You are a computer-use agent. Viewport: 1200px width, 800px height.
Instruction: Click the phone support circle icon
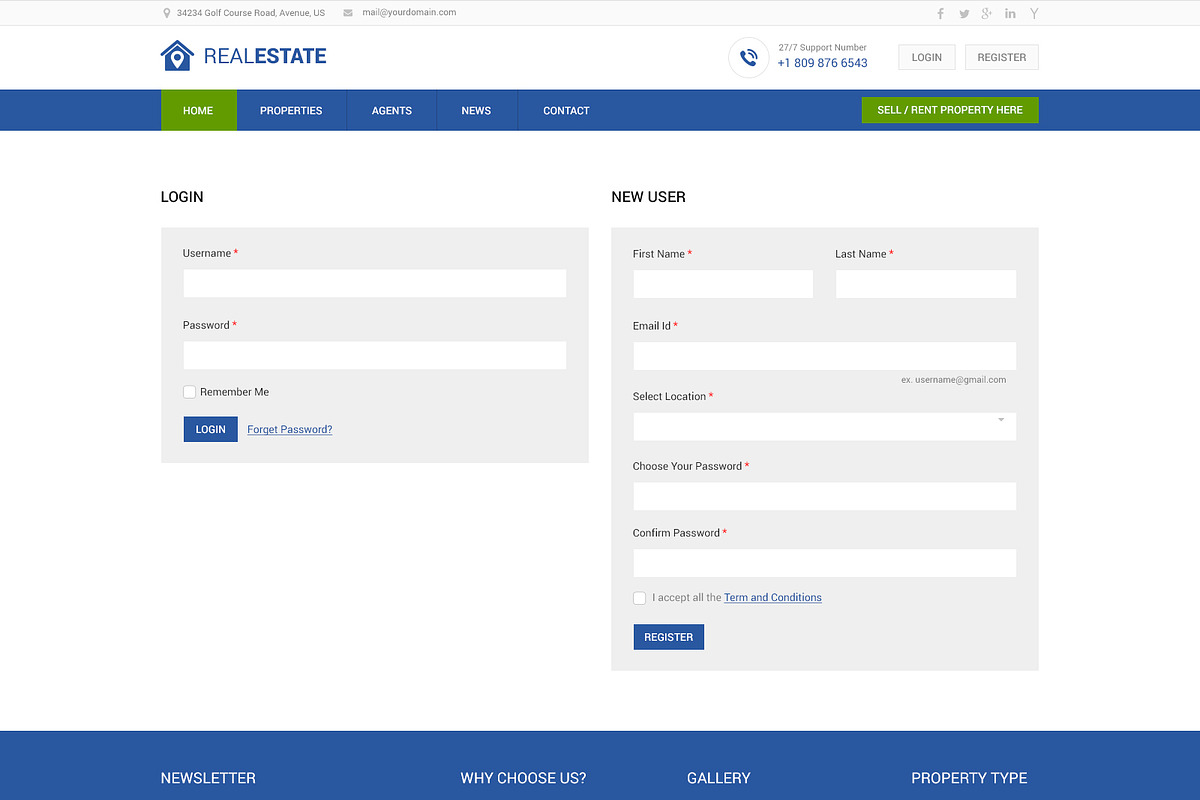coord(748,57)
